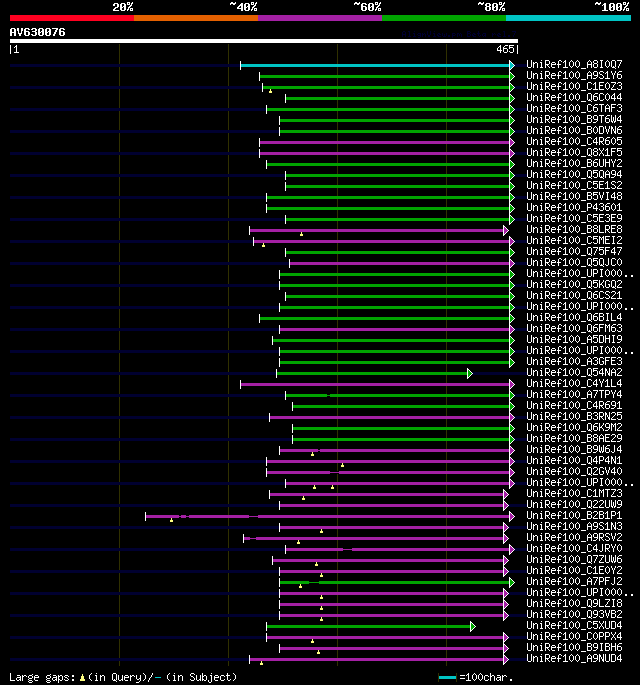This screenshot has width=640, height=685.
Task: Click the purple ~60% identity legend segment
Action: coord(320,18)
